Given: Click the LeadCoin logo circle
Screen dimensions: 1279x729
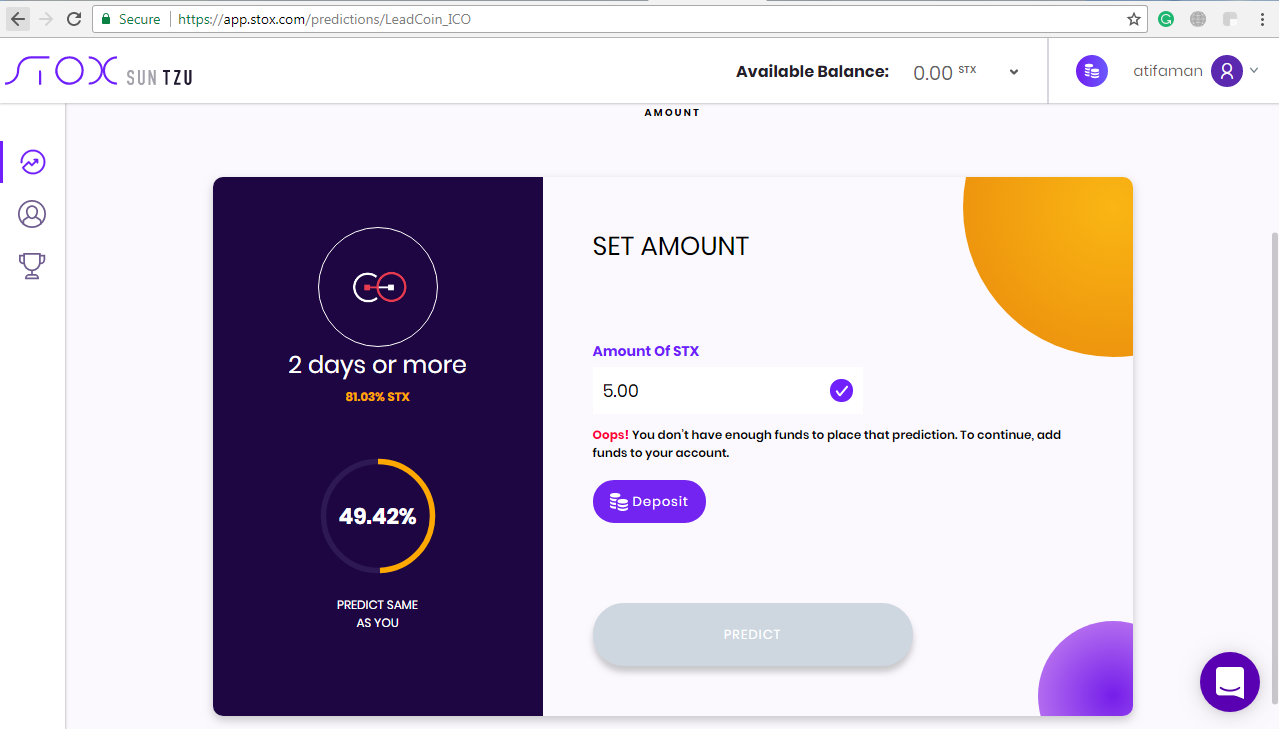Looking at the screenshot, I should [x=378, y=288].
